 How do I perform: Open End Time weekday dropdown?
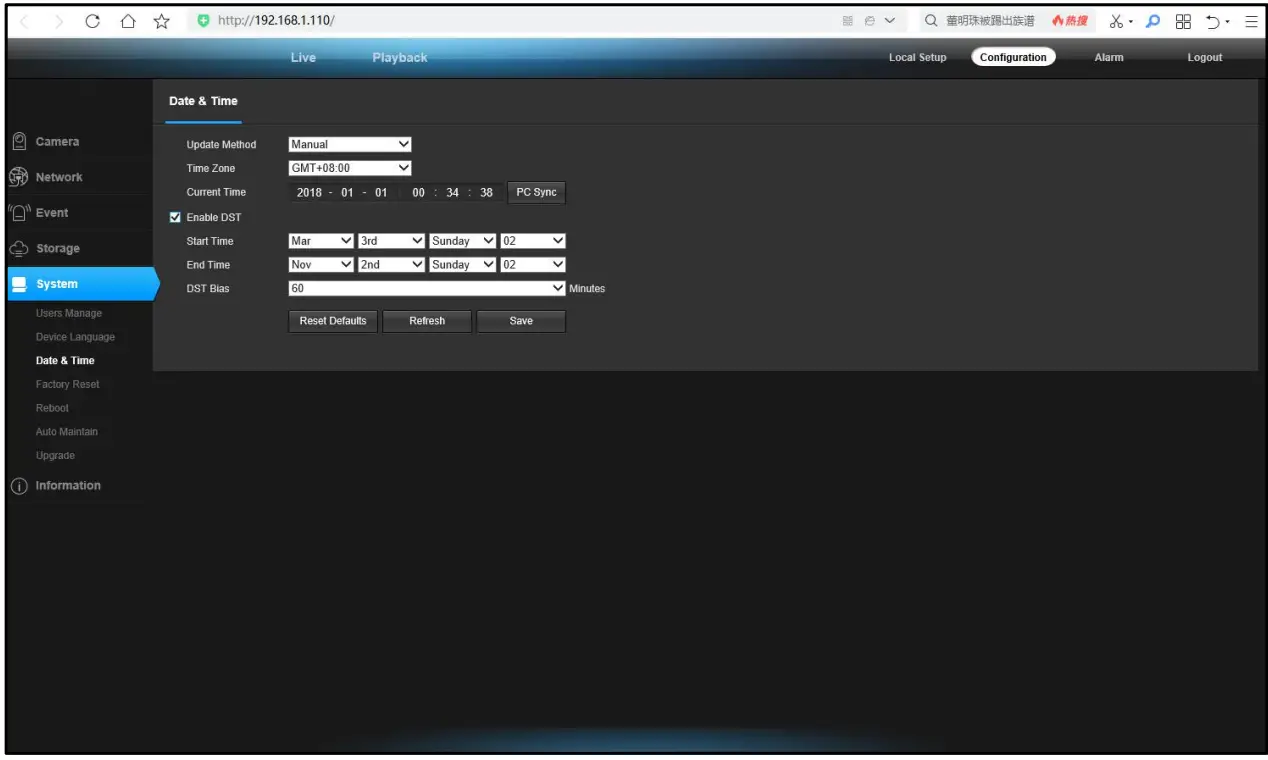pos(462,265)
